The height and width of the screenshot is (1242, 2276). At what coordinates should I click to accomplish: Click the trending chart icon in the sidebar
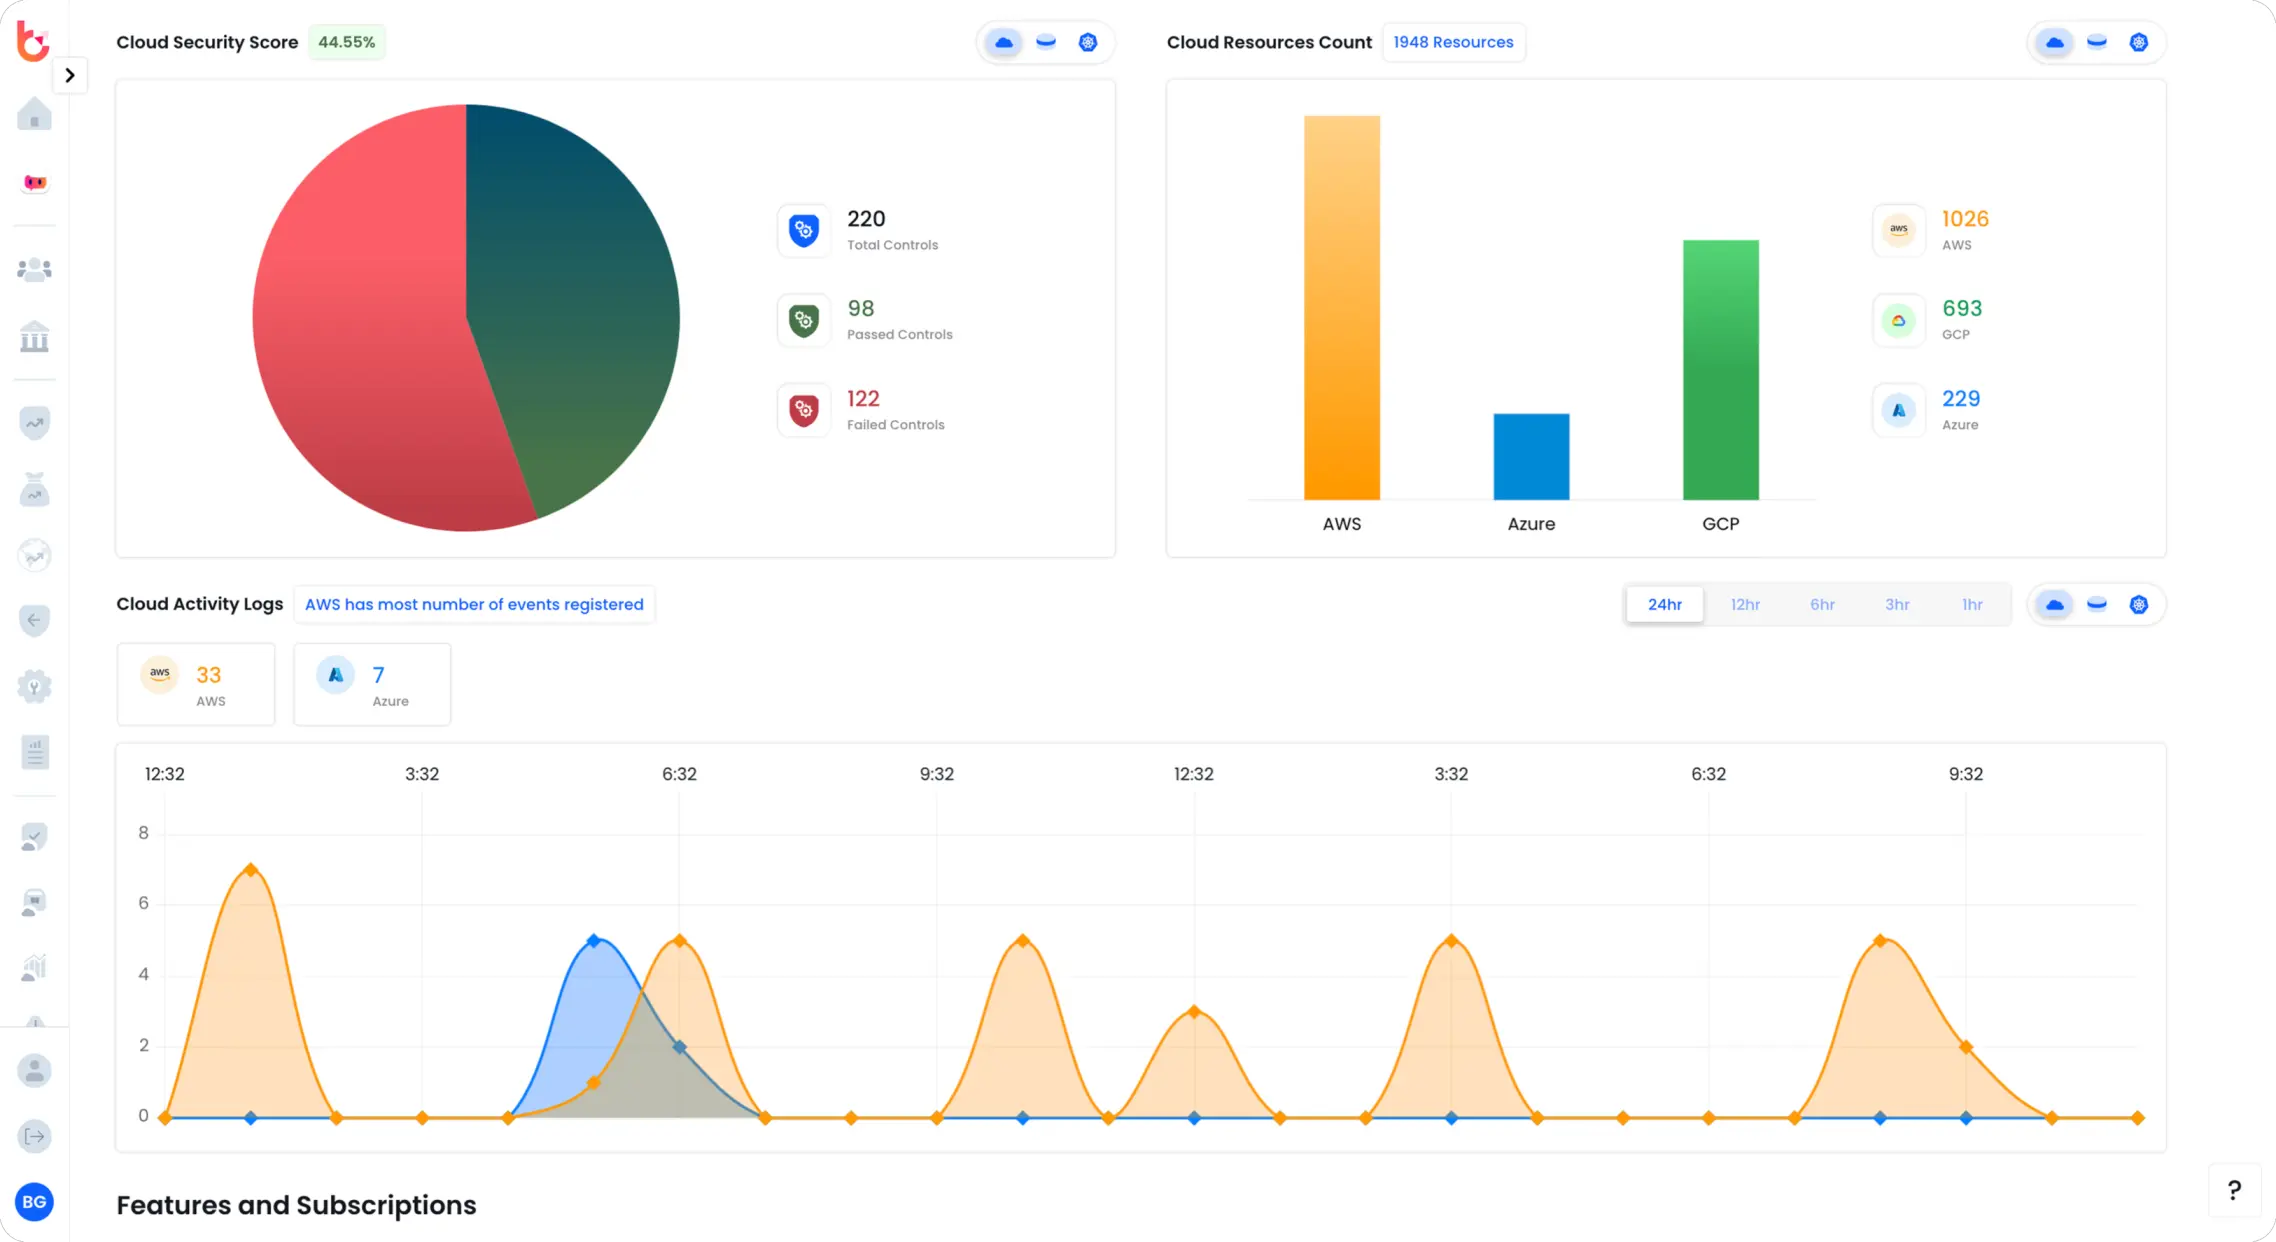pyautogui.click(x=34, y=422)
